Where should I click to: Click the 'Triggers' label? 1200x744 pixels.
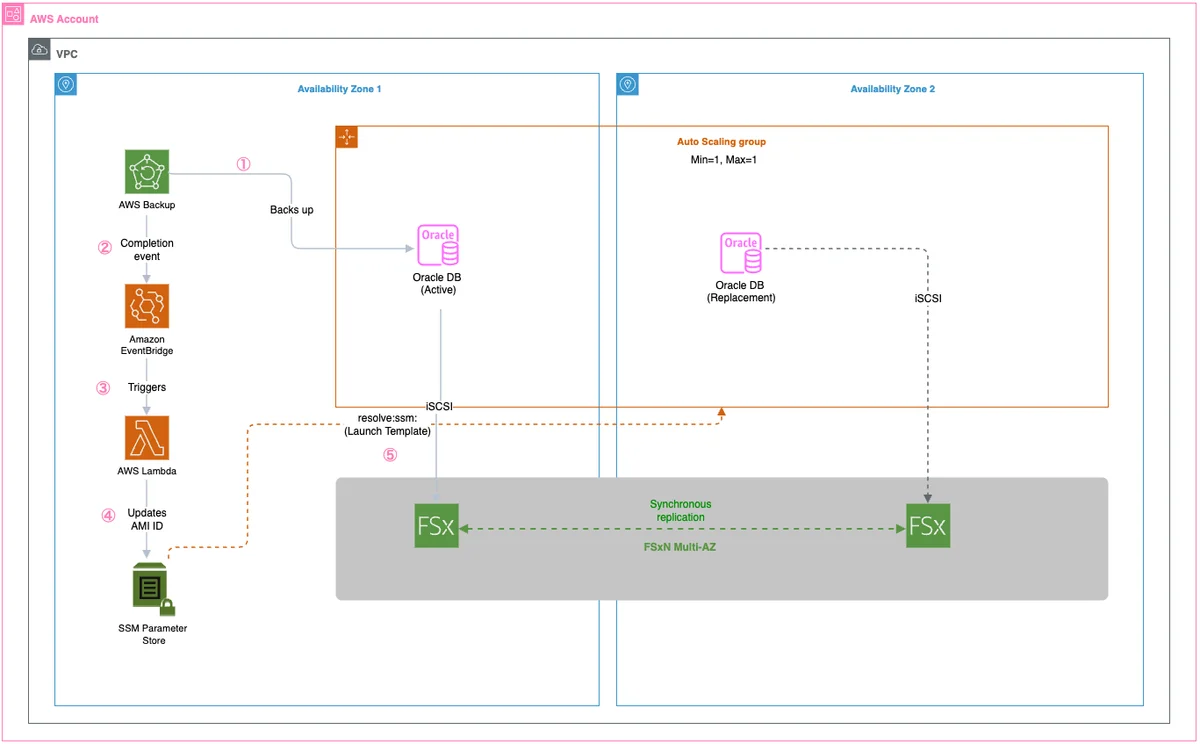pos(147,387)
